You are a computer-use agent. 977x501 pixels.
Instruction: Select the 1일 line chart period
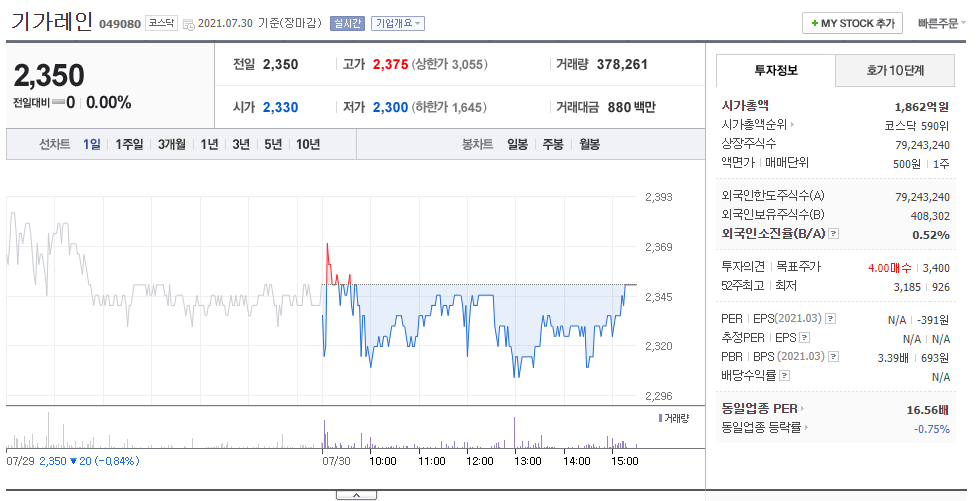(92, 145)
